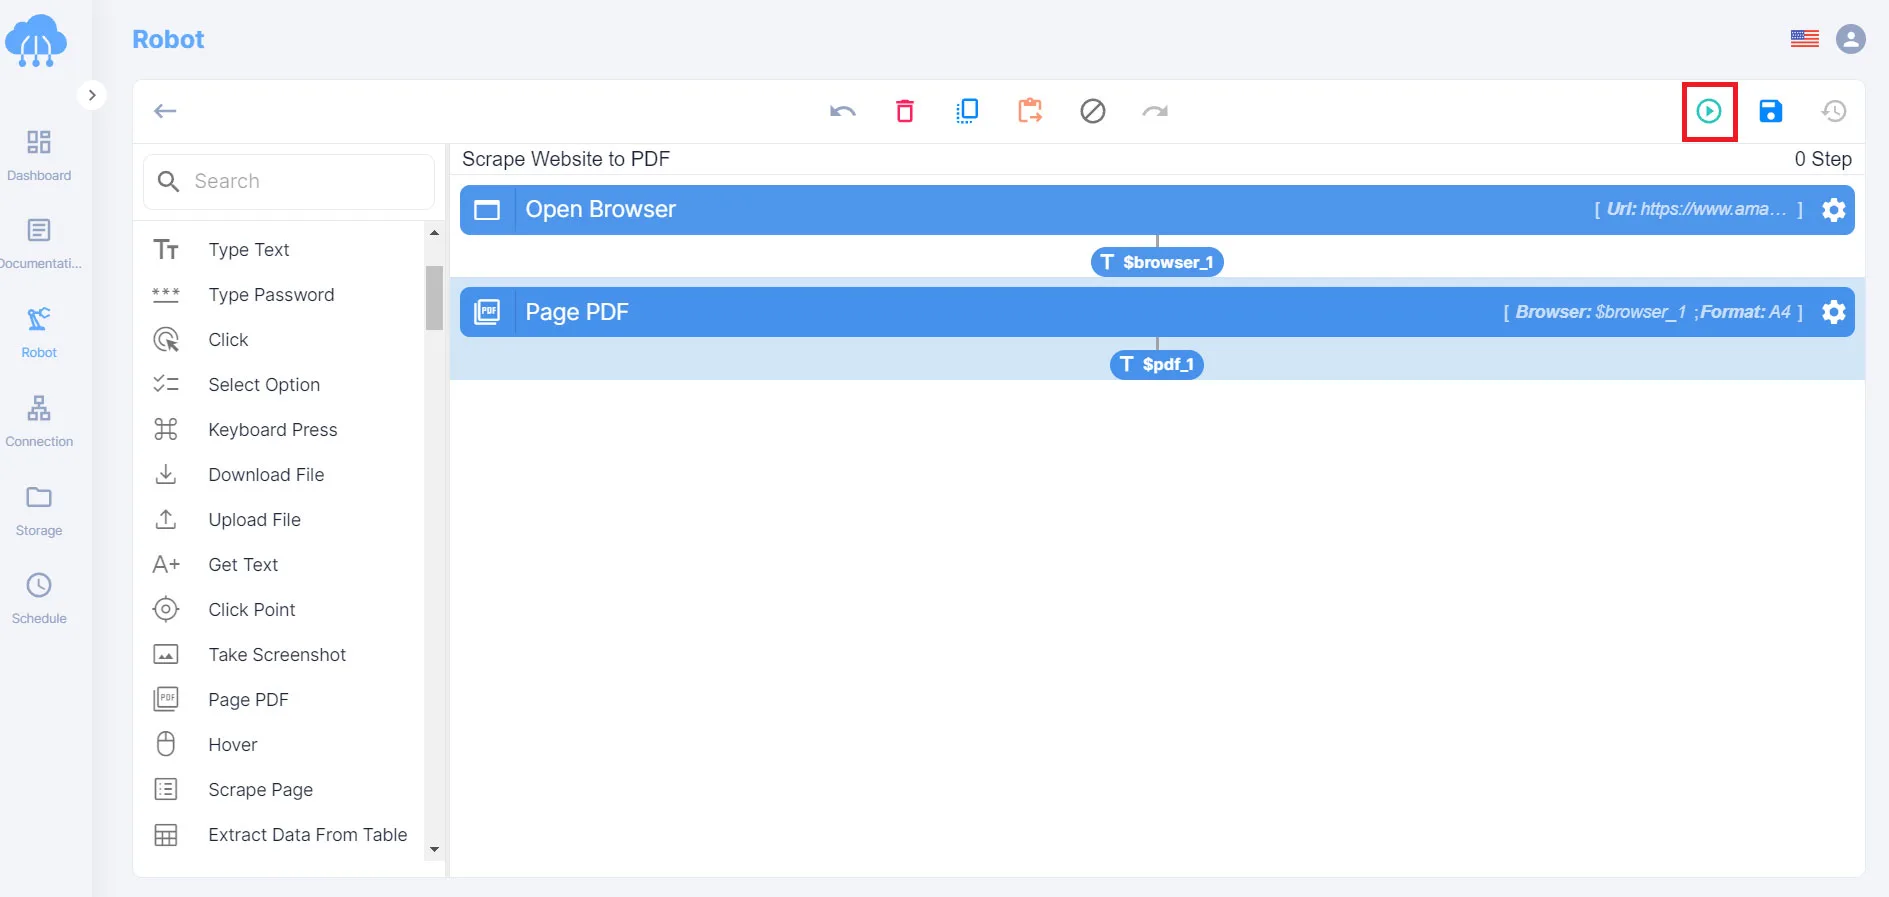Screen dimensions: 1889x897
Task: Click the Open Browser window icon
Action: (487, 210)
